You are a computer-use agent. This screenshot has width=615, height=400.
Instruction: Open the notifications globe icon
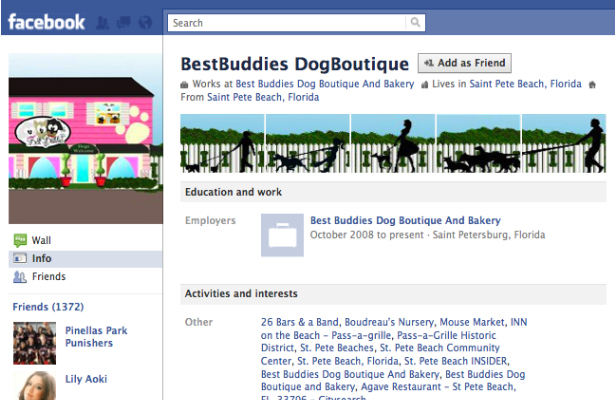pyautogui.click(x=145, y=22)
